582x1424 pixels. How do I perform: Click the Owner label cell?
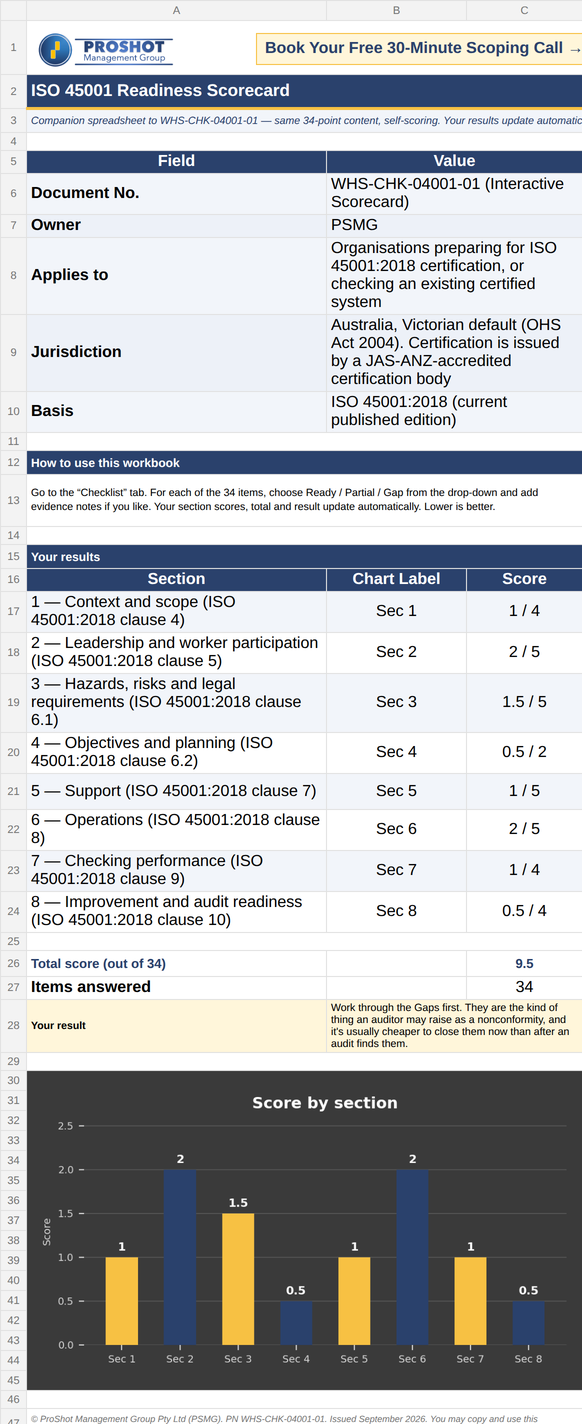[176, 225]
